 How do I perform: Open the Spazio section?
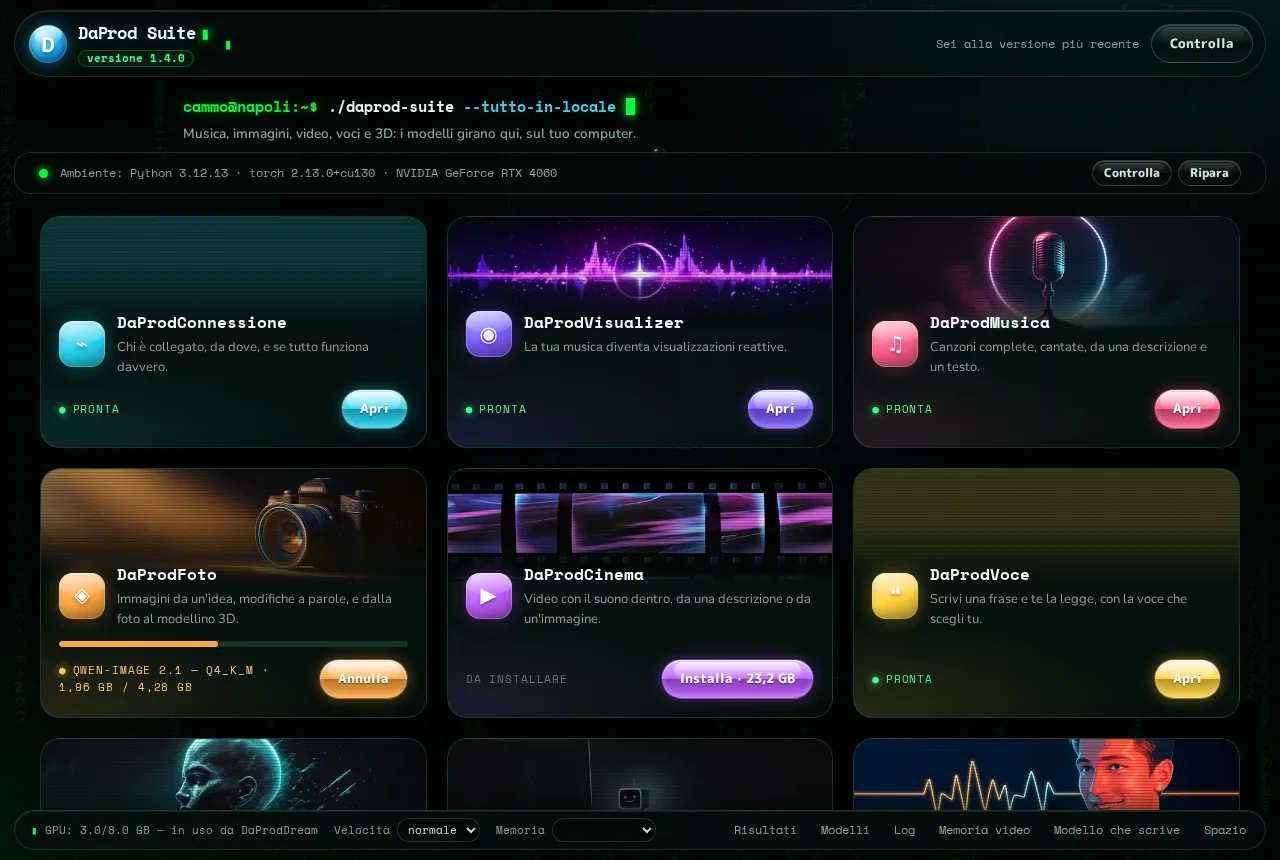pos(1225,830)
